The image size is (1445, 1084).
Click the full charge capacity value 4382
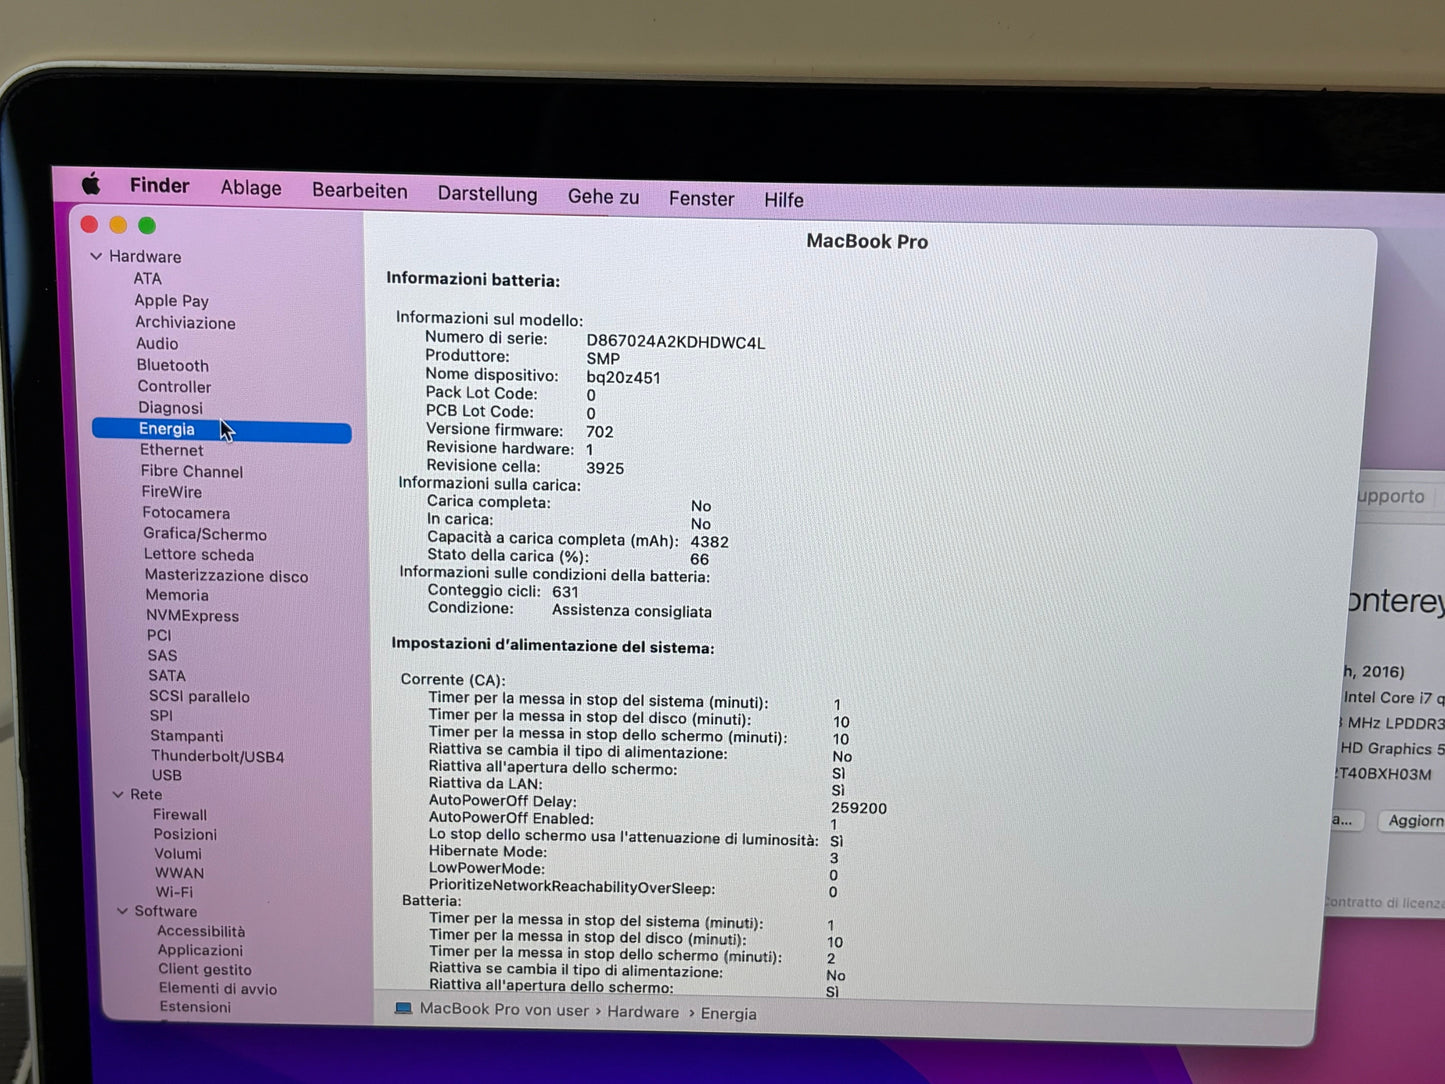pyautogui.click(x=709, y=542)
